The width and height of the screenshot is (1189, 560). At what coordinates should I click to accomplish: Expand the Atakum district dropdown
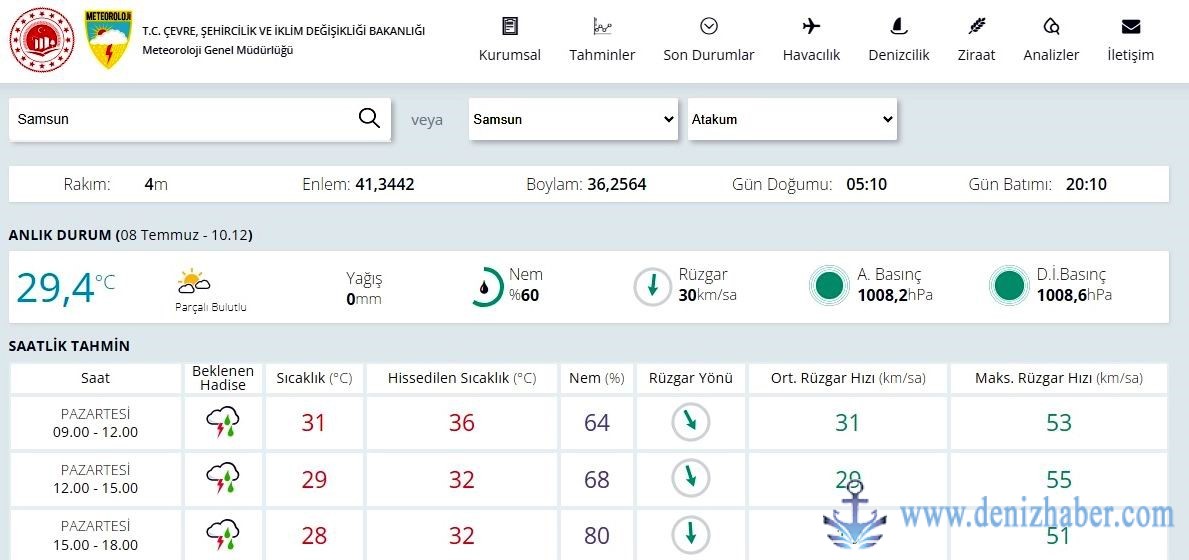[792, 119]
